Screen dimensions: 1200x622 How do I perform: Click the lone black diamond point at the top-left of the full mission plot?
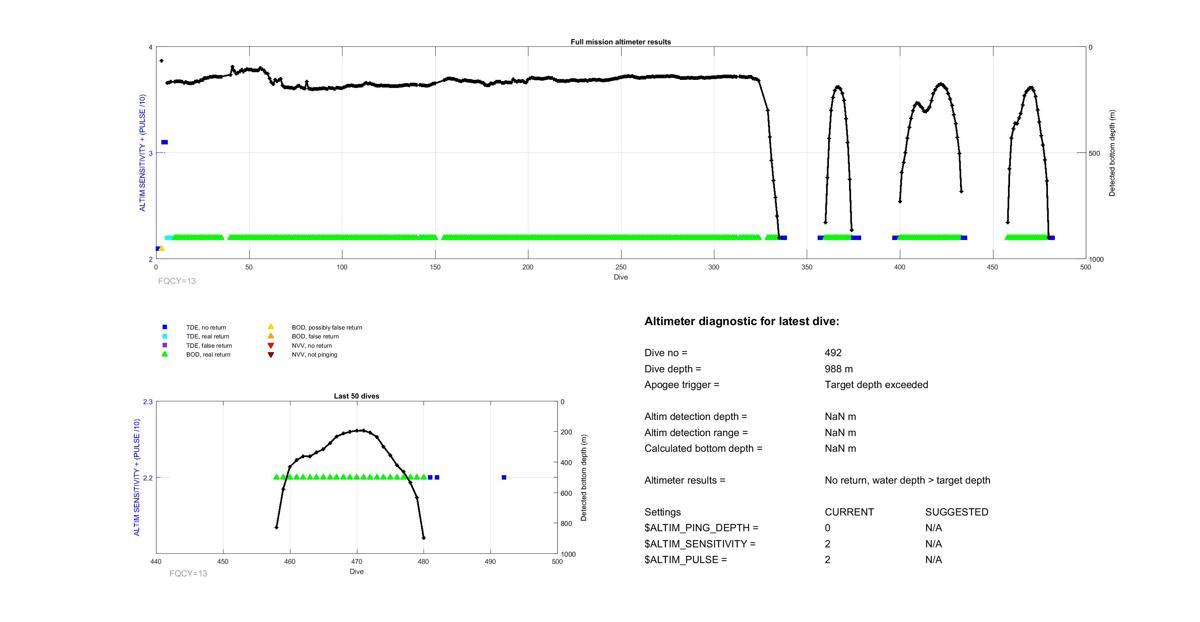(x=161, y=61)
